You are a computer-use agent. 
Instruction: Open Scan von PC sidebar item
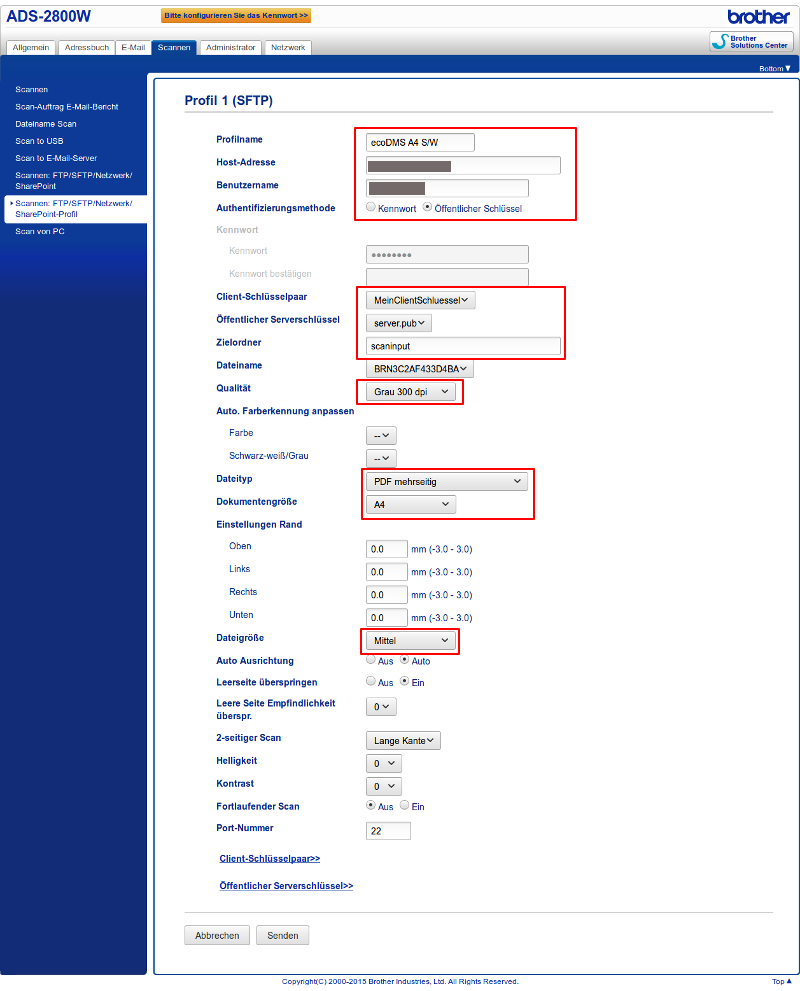40,231
